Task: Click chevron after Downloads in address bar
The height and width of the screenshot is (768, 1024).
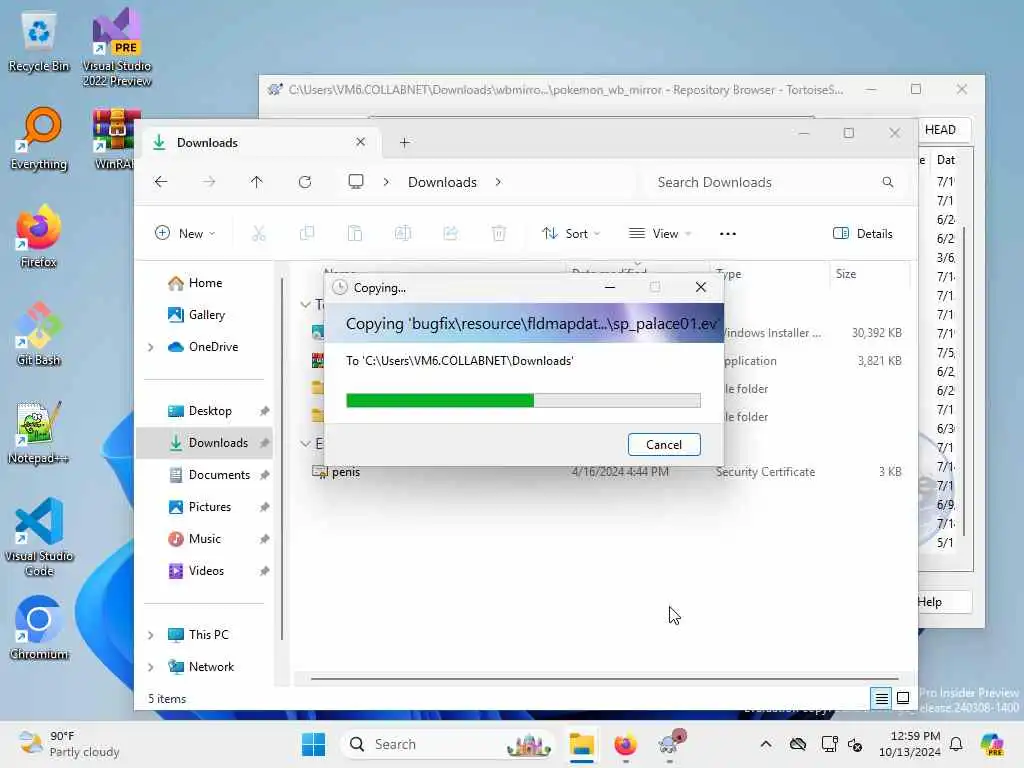Action: point(498,182)
